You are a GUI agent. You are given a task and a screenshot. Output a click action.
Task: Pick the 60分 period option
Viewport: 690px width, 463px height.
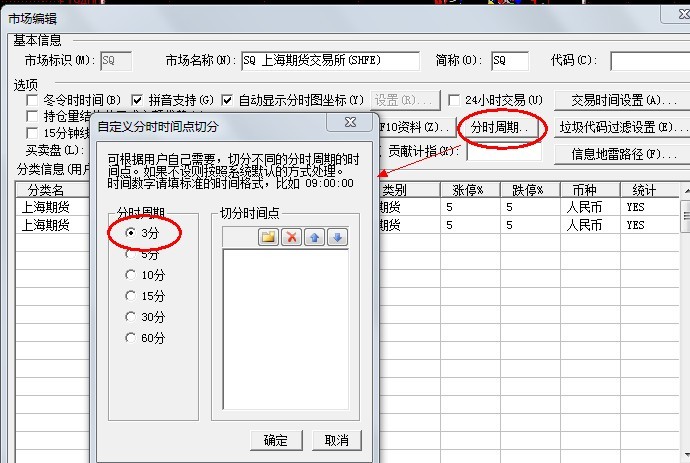130,338
